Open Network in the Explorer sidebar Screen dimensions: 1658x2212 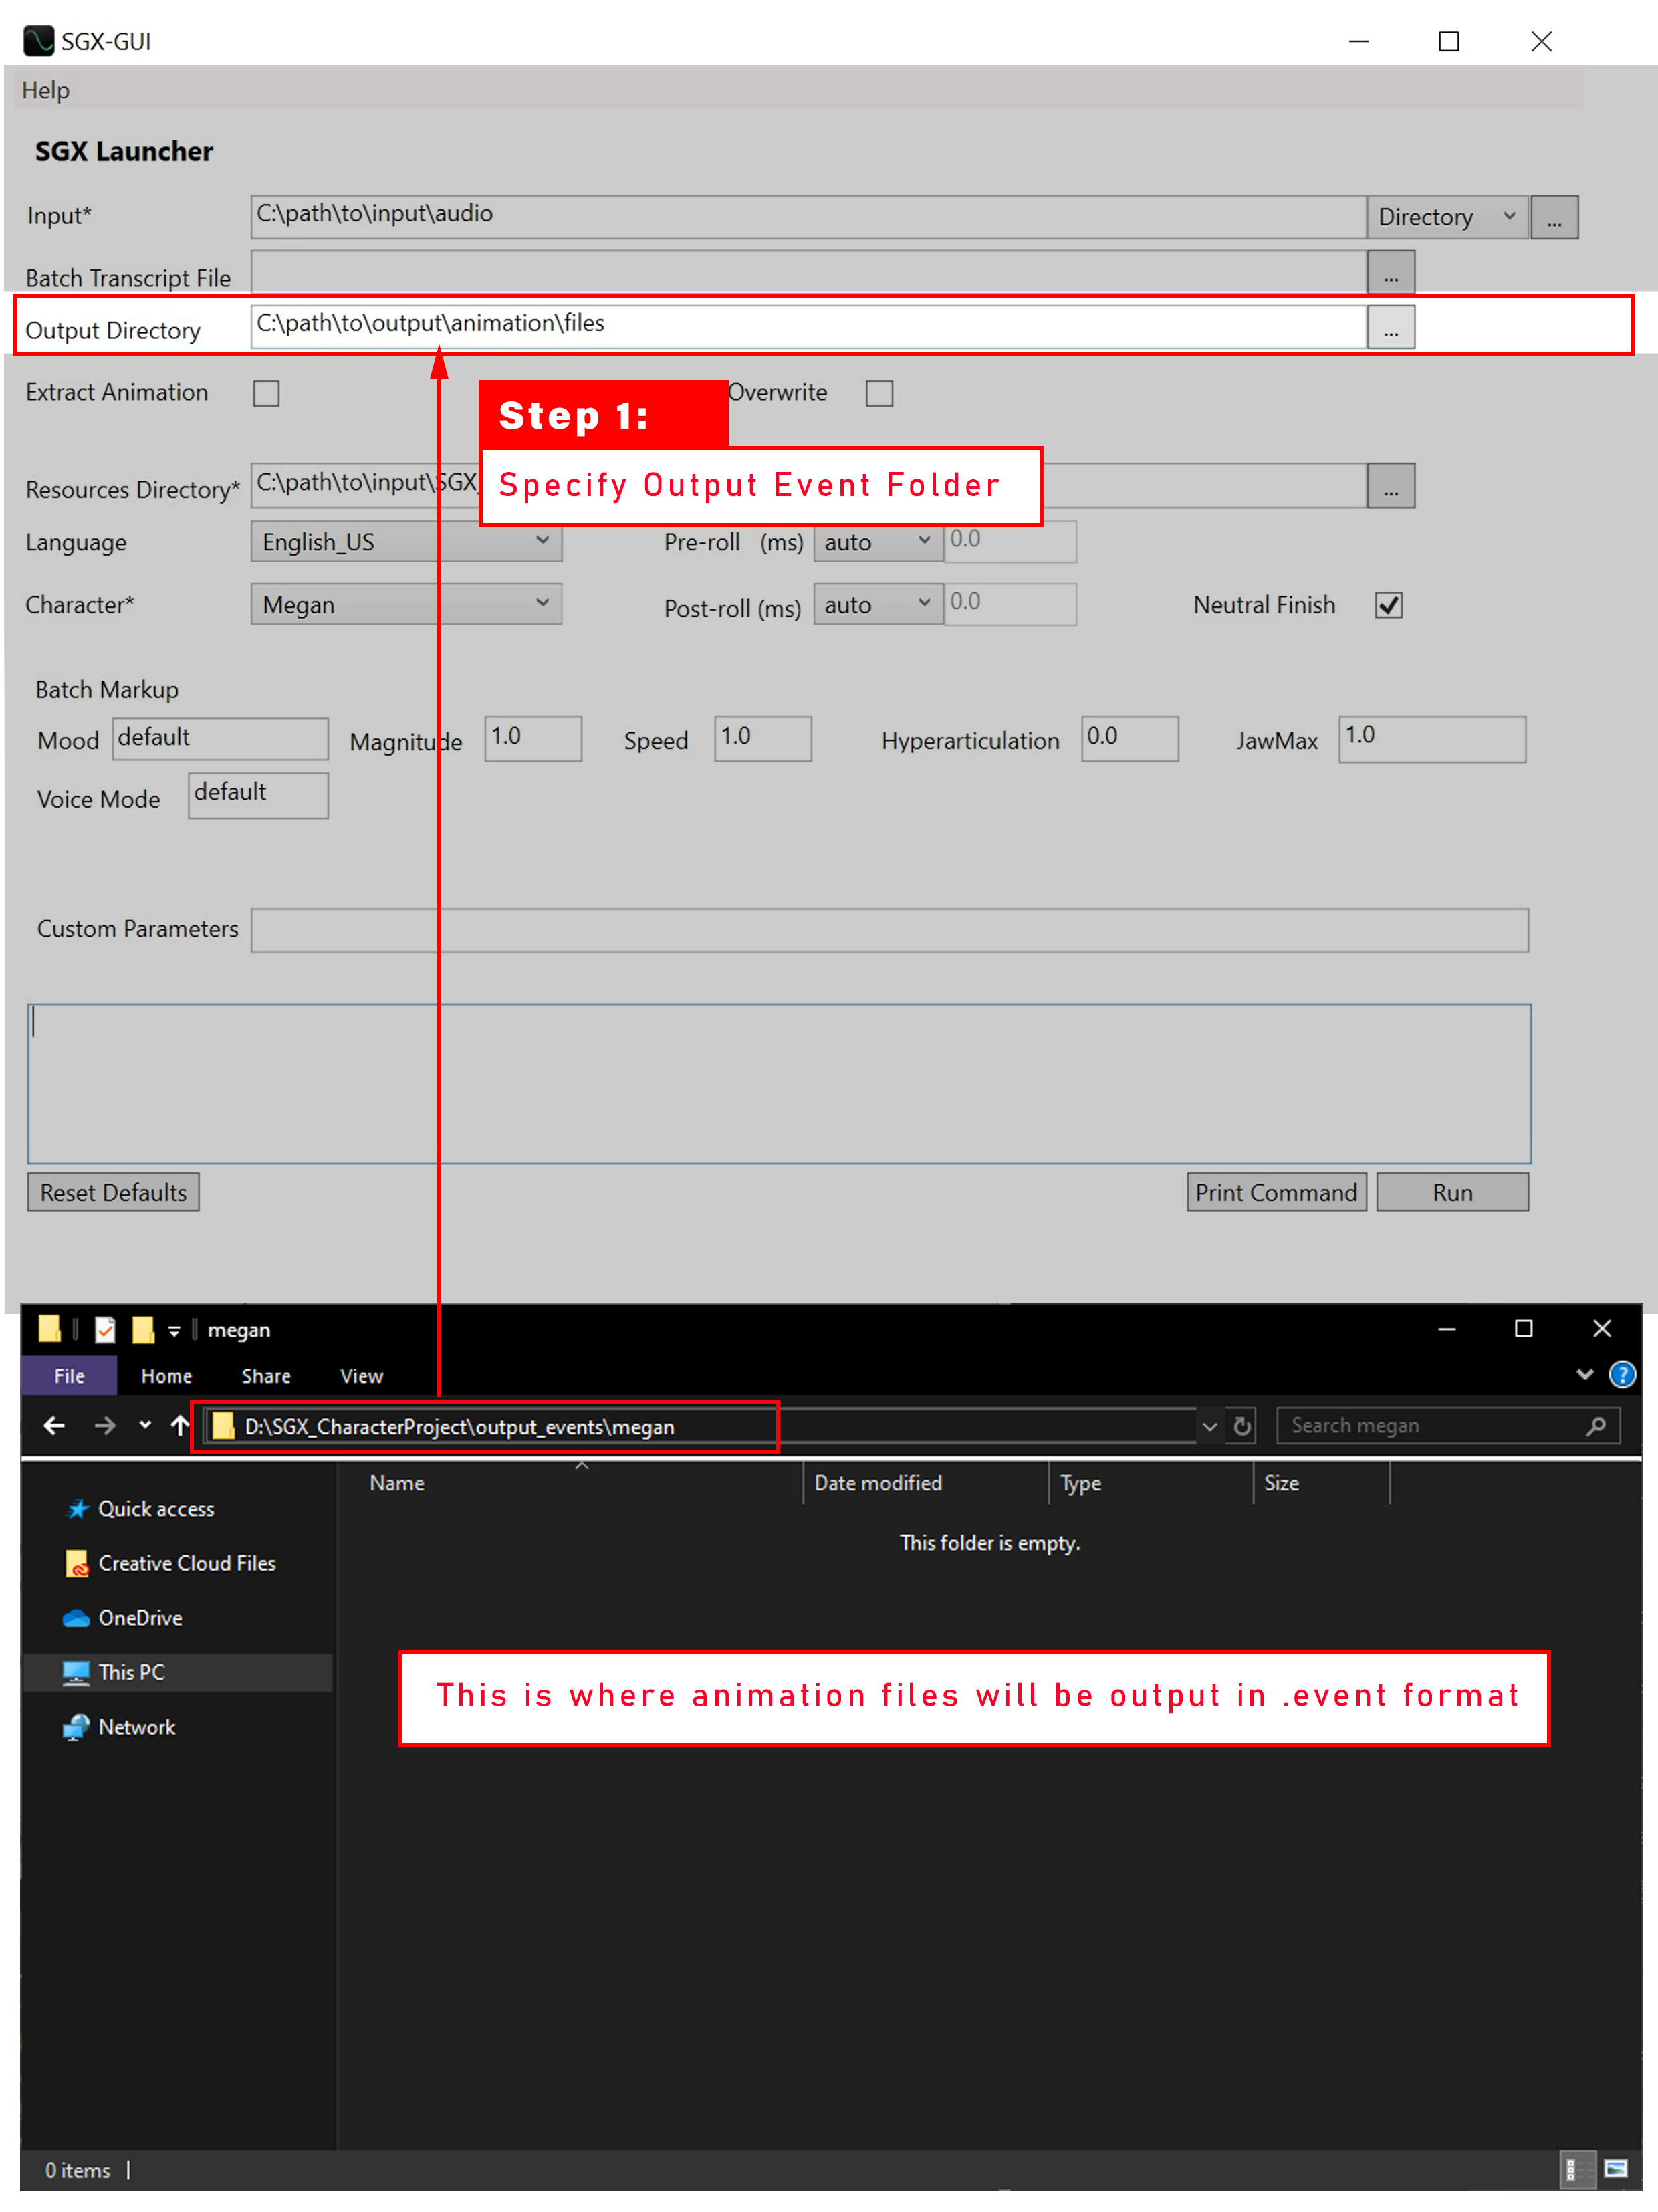click(x=137, y=1727)
